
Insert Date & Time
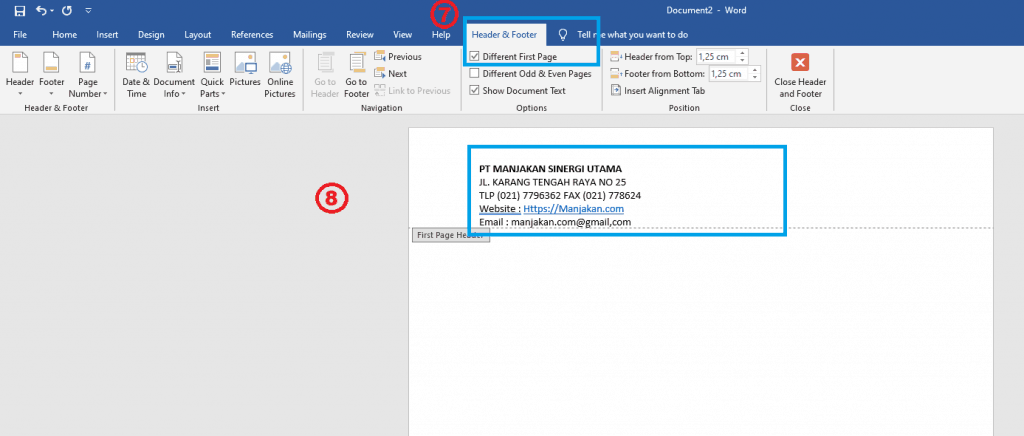point(136,74)
